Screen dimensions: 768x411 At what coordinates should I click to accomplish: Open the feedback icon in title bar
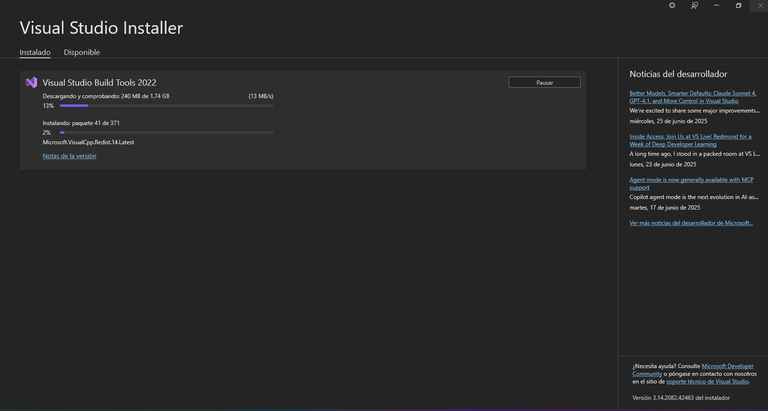(x=694, y=5)
